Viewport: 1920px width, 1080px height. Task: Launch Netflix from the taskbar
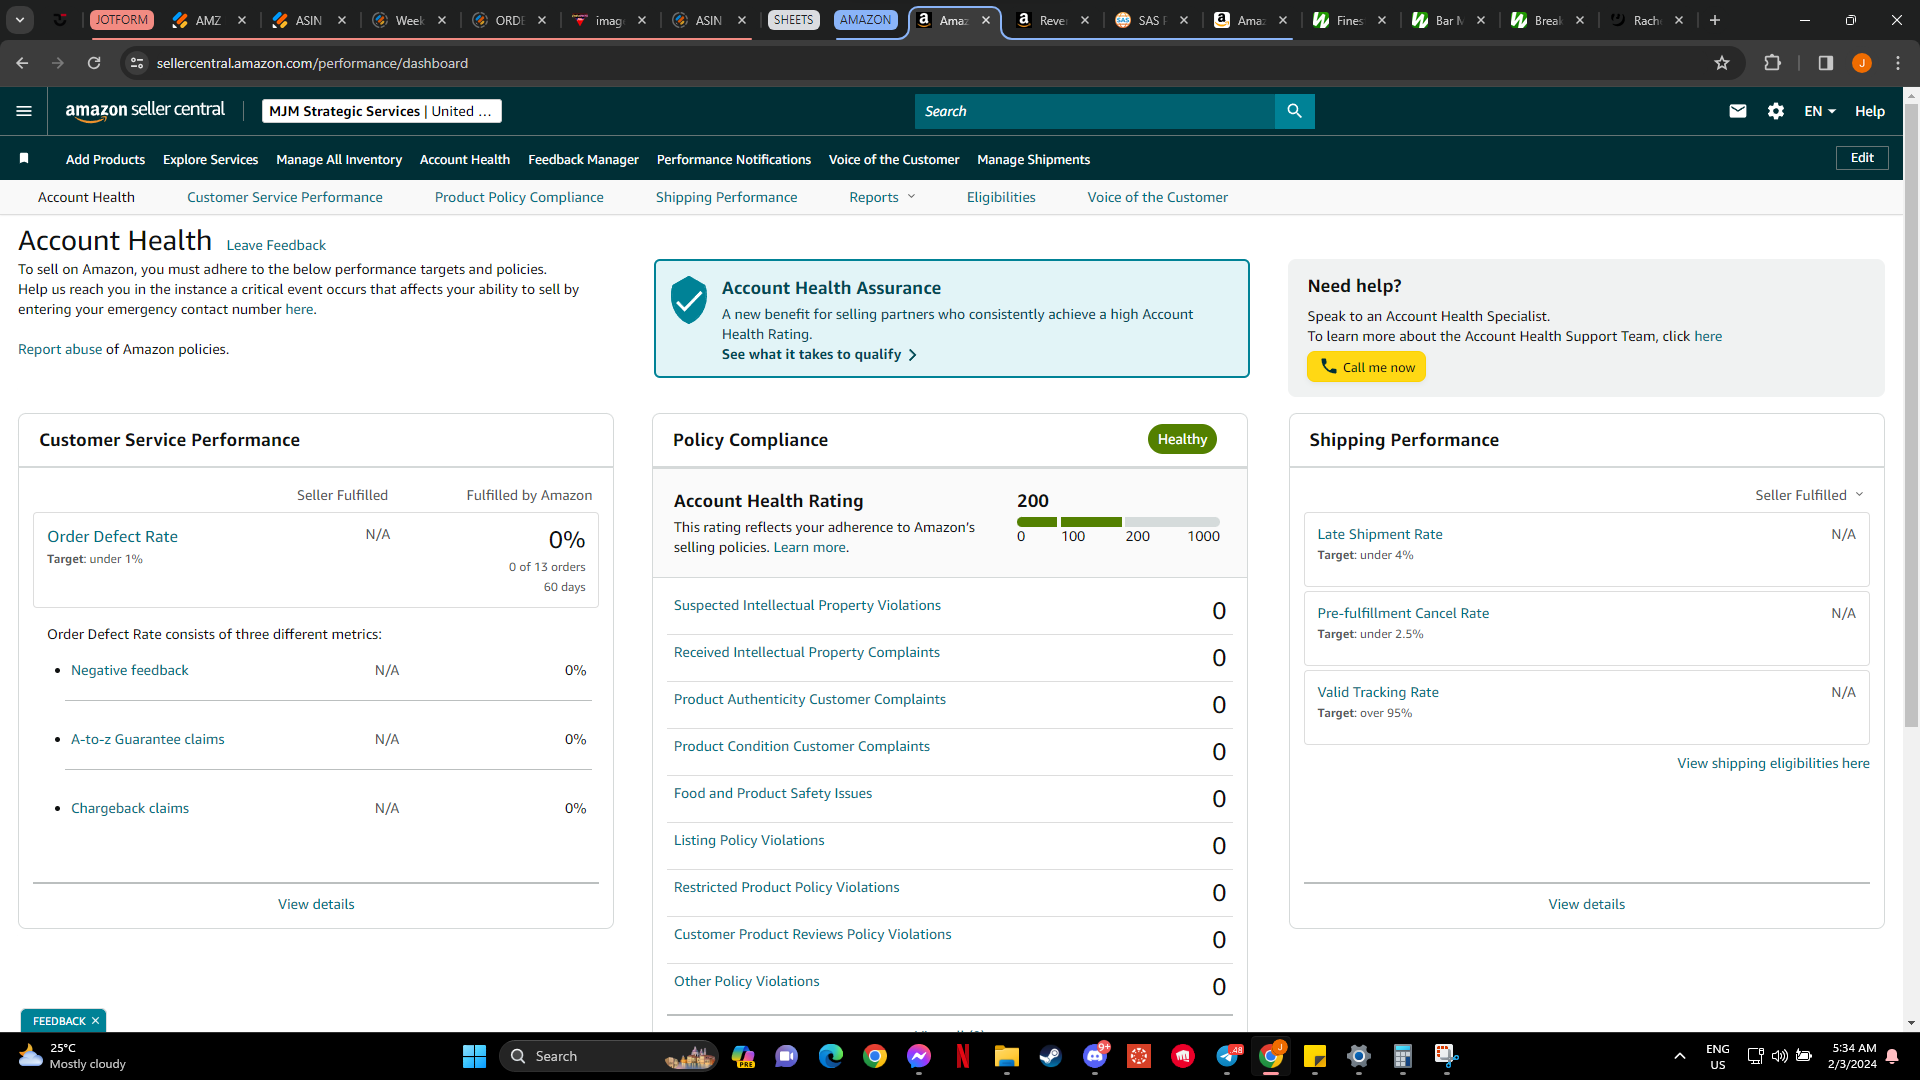coord(963,1056)
